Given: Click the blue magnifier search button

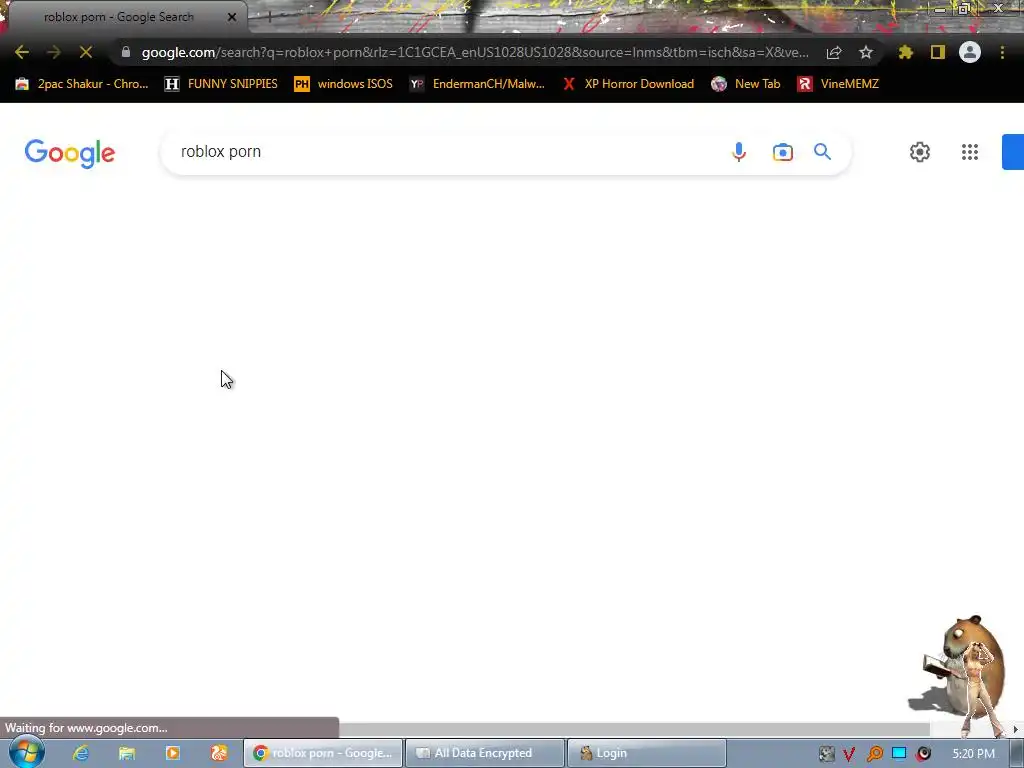Looking at the screenshot, I should click(822, 152).
